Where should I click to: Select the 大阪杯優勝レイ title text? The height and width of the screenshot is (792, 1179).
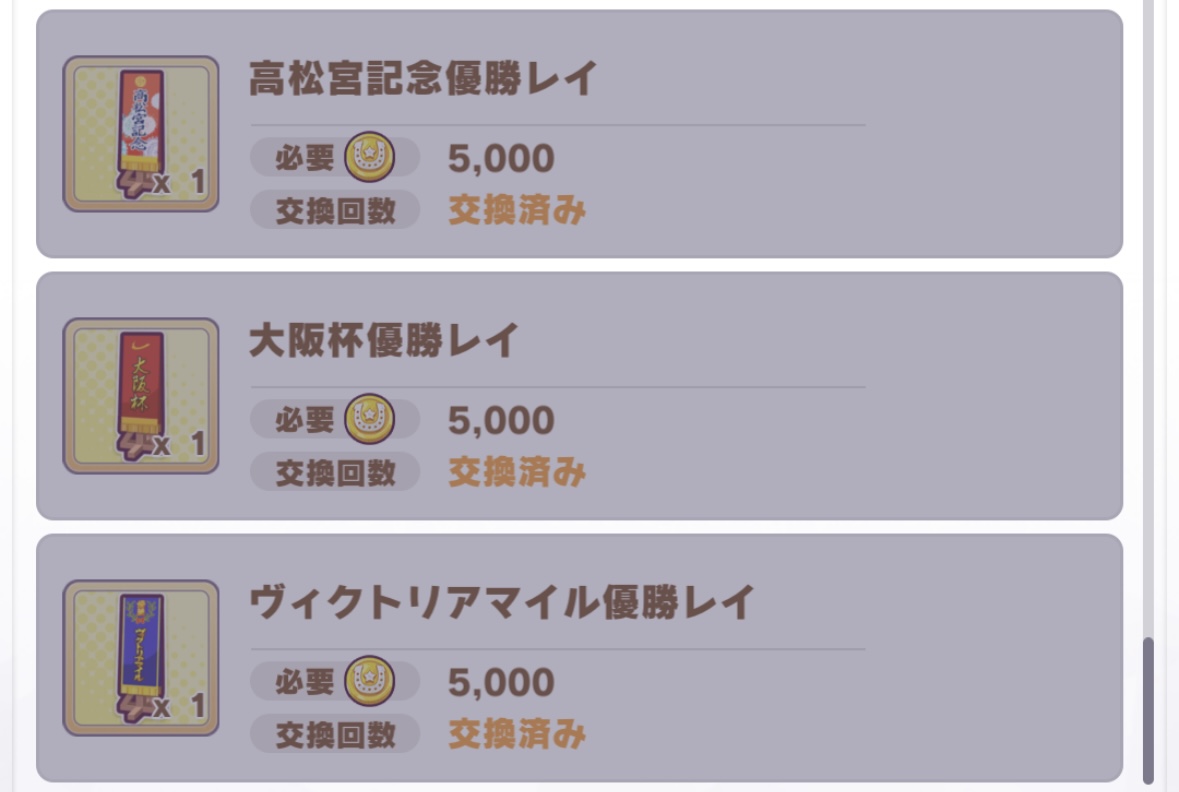(x=383, y=341)
